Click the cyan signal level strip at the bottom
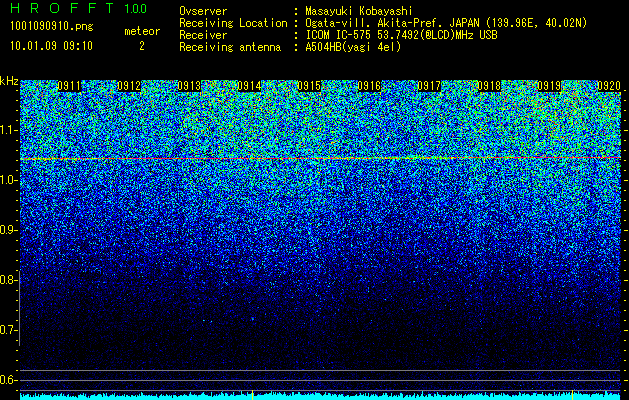This screenshot has width=629, height=400. click(320, 396)
